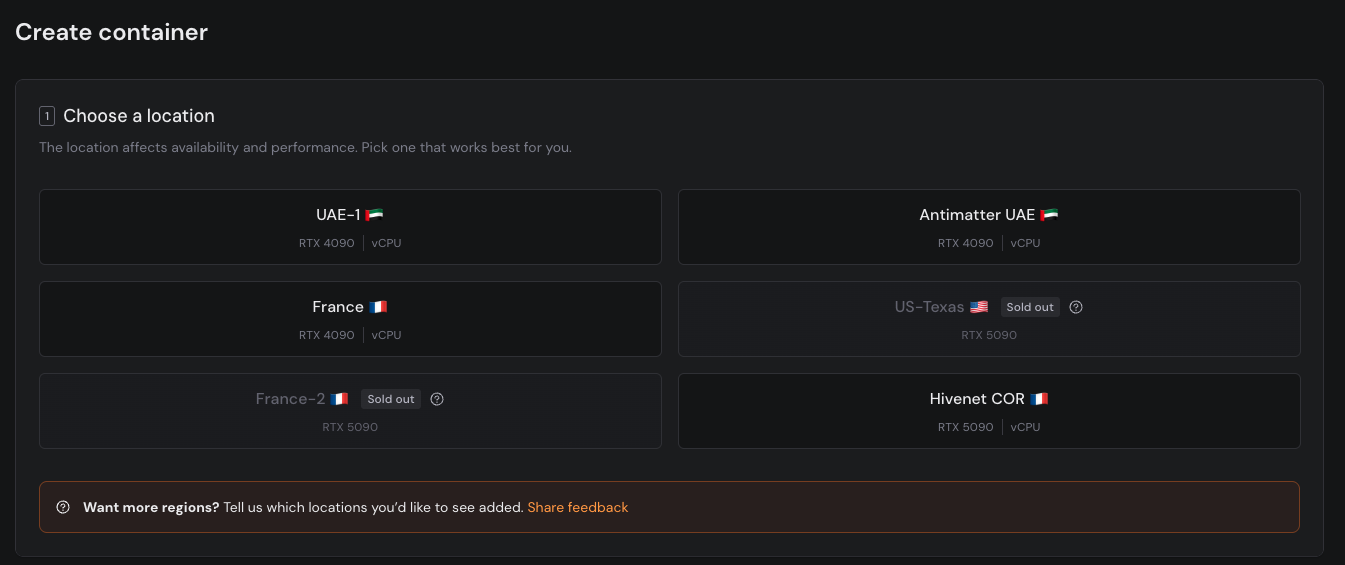Click the Sold out badge on France-2

coord(391,399)
